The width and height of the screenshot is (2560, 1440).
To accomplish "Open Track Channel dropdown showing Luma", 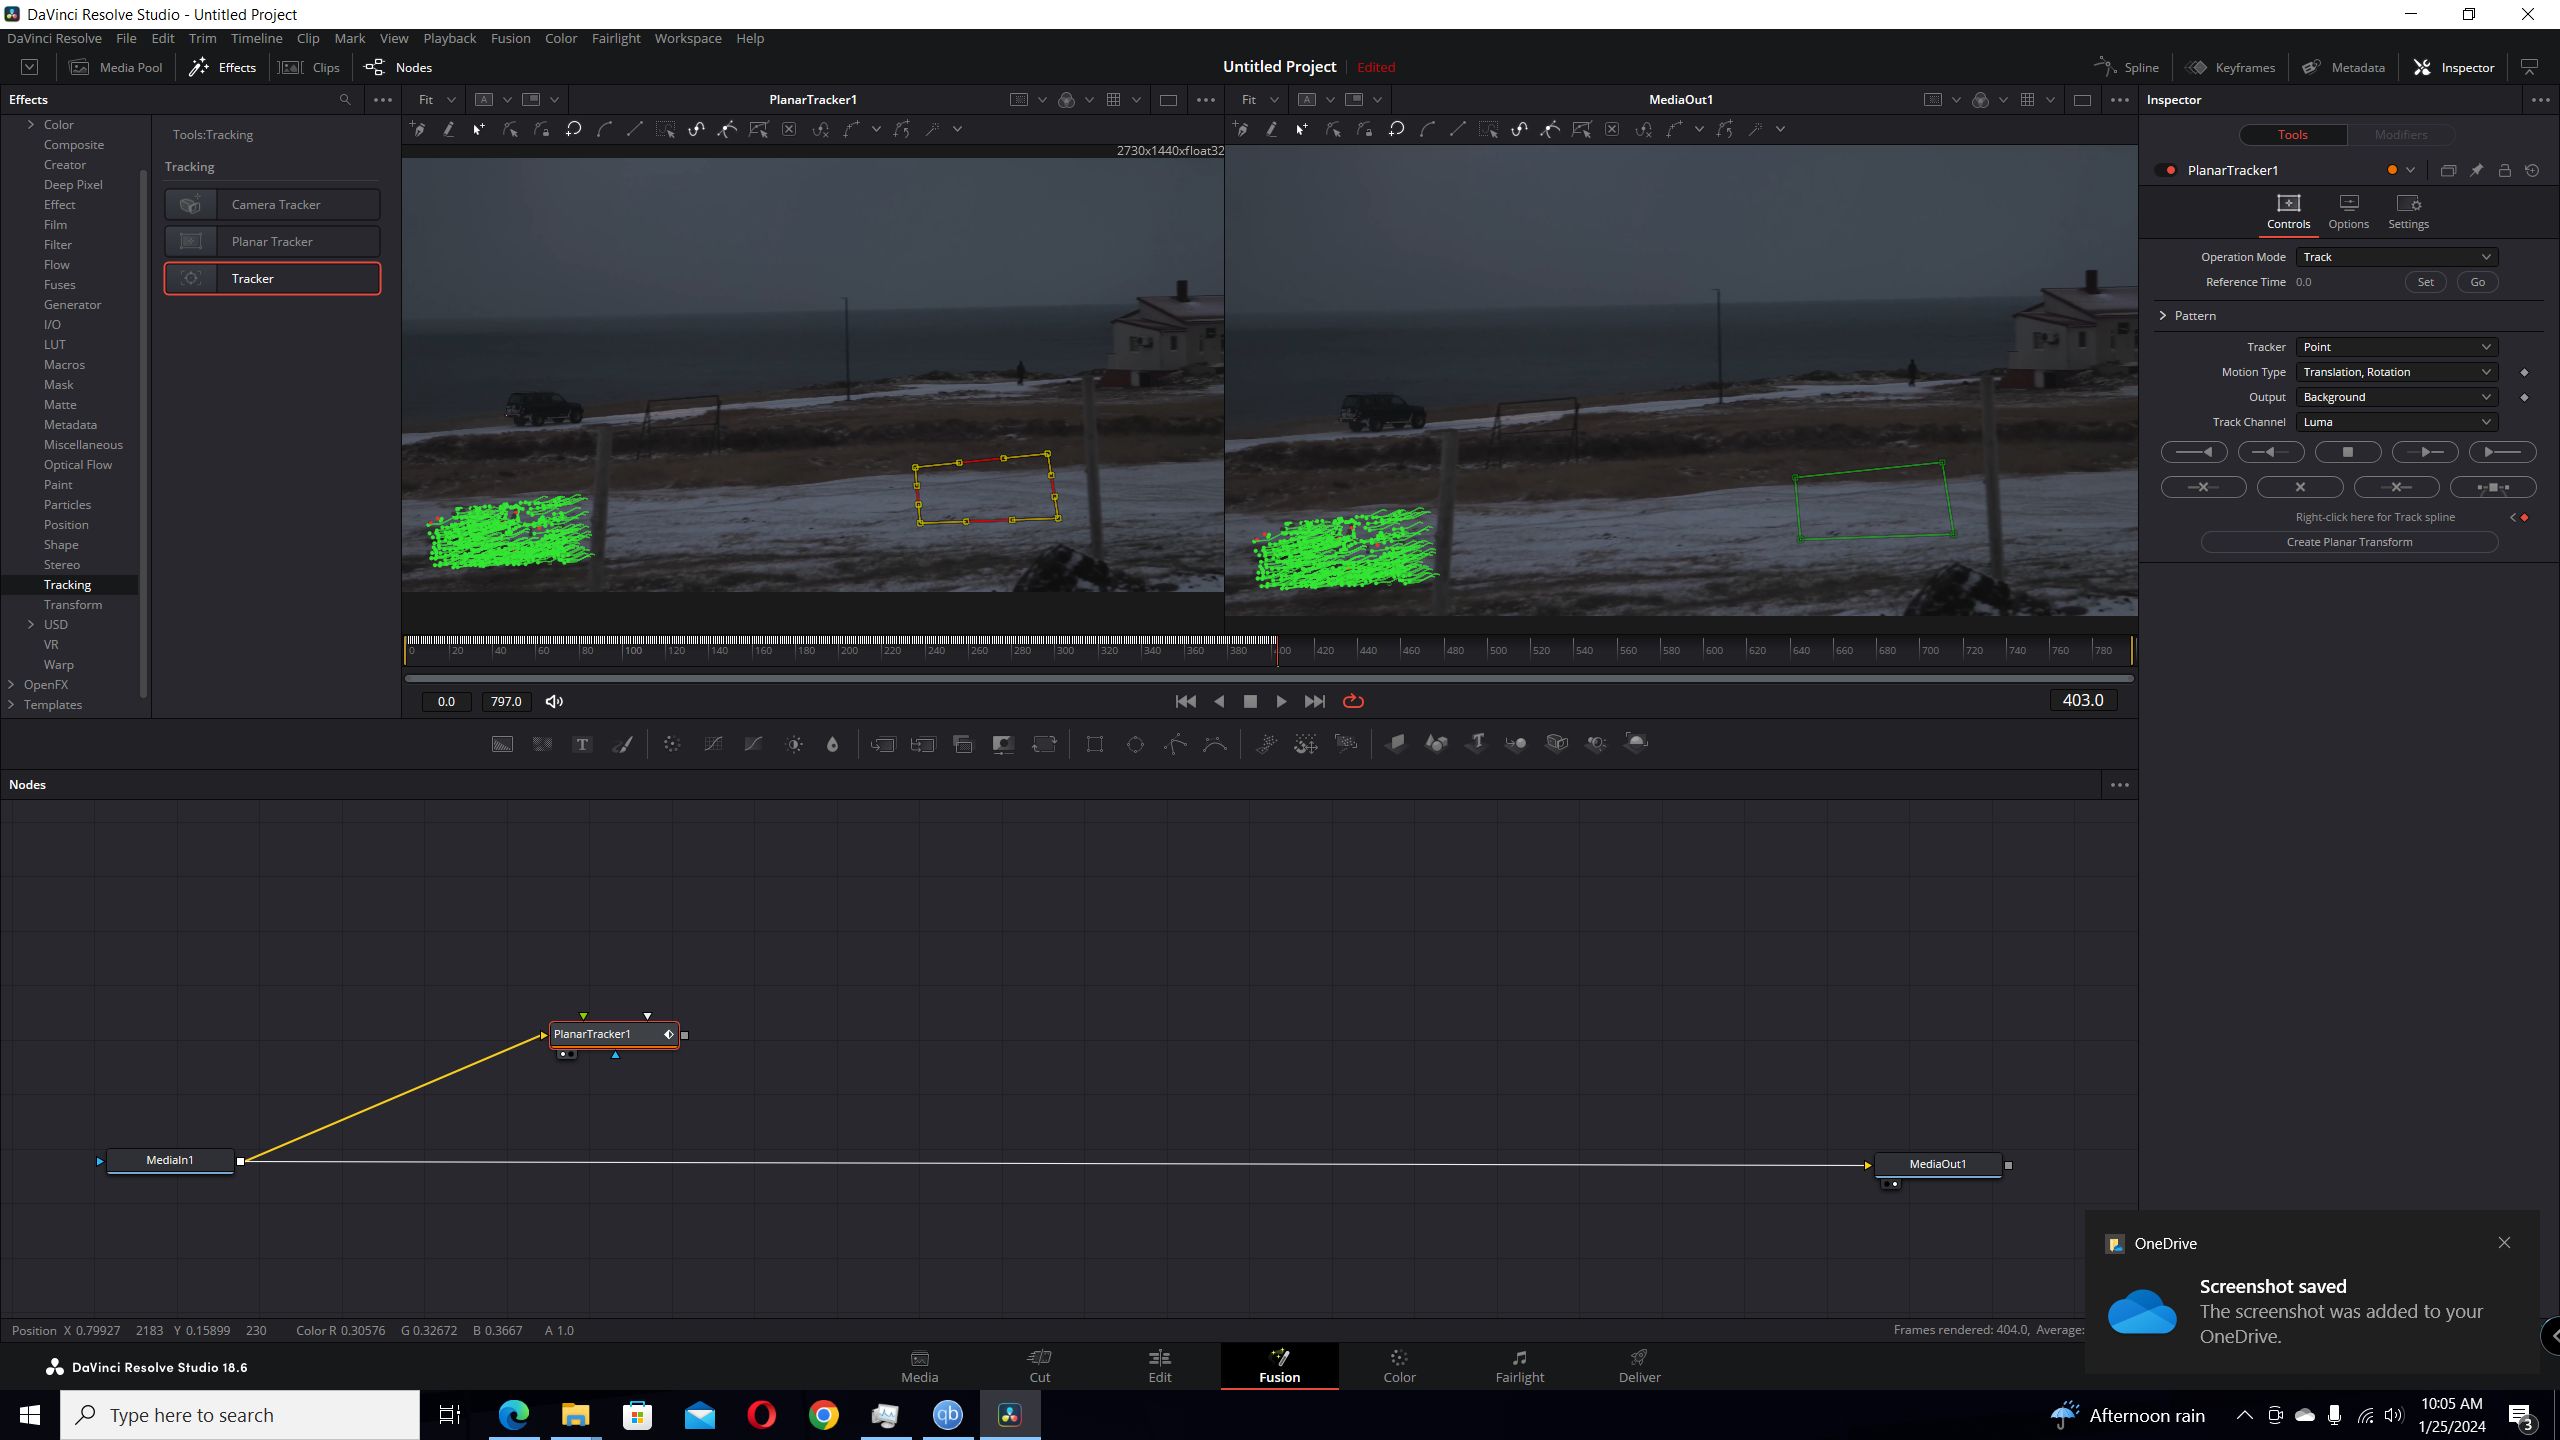I will click(2397, 422).
